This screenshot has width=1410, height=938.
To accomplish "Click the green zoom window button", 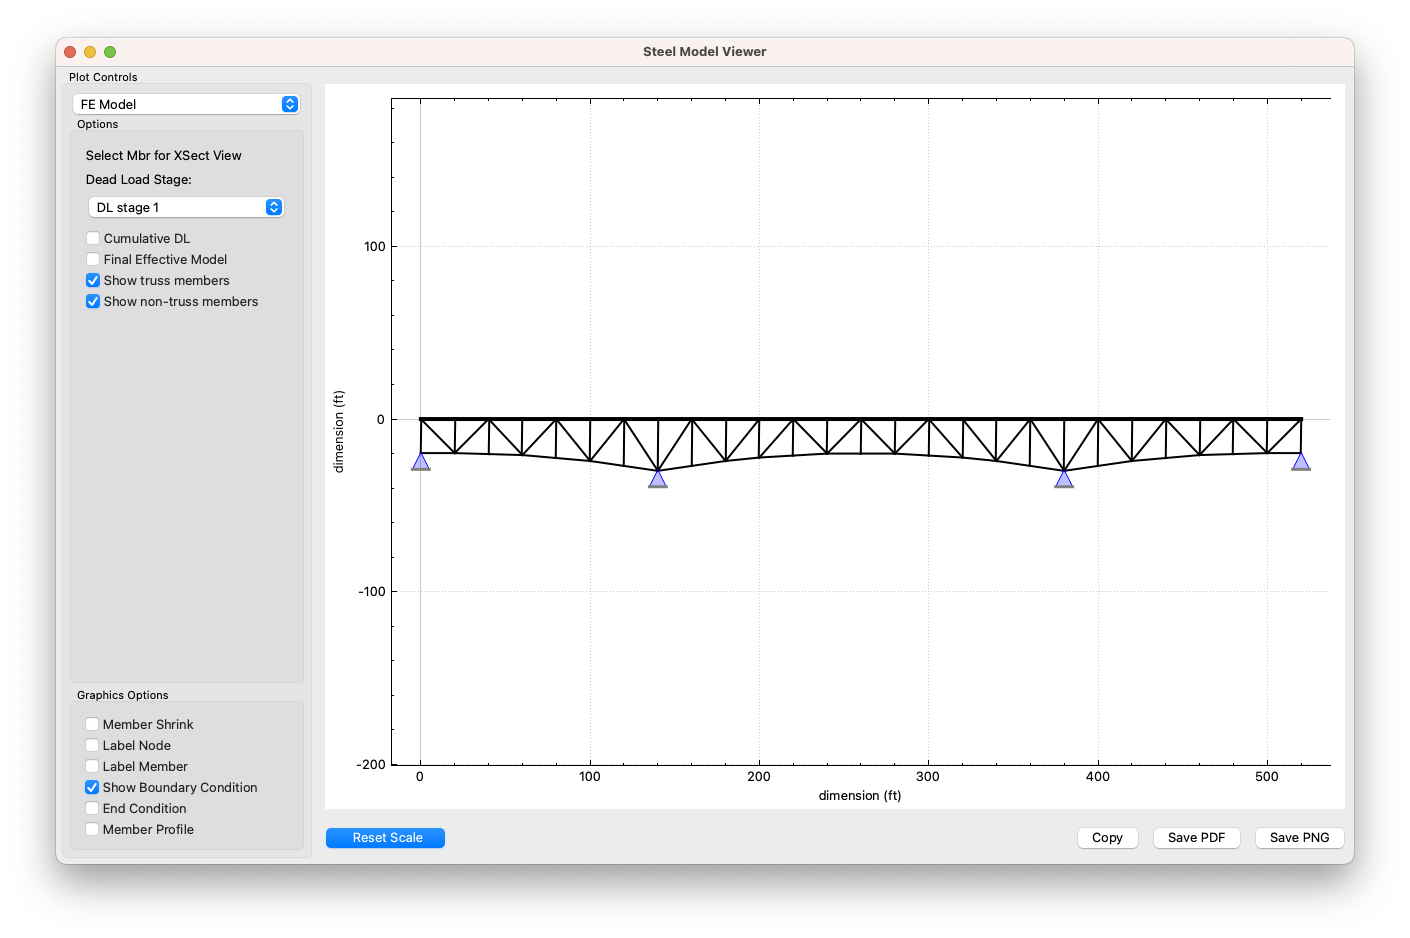I will (110, 52).
